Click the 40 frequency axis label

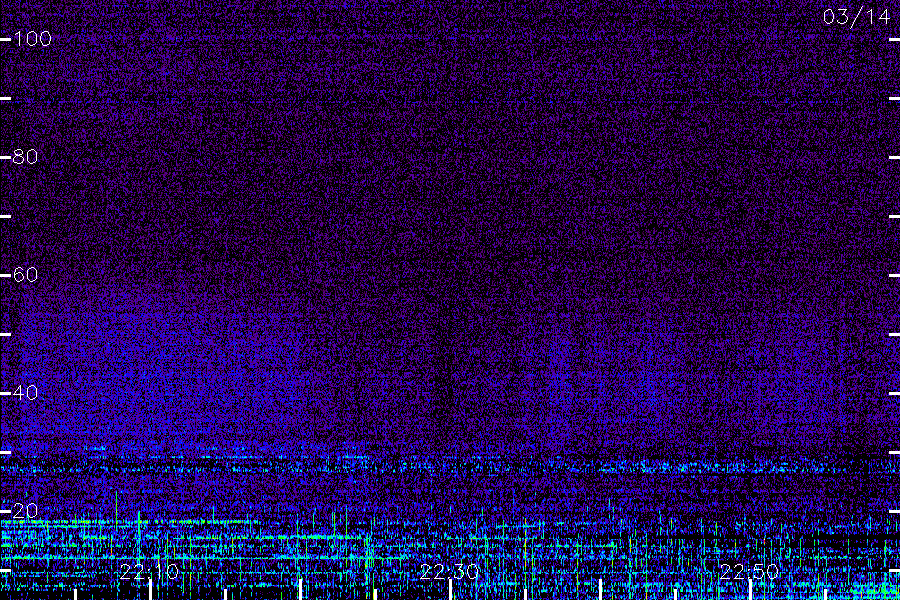[25, 393]
